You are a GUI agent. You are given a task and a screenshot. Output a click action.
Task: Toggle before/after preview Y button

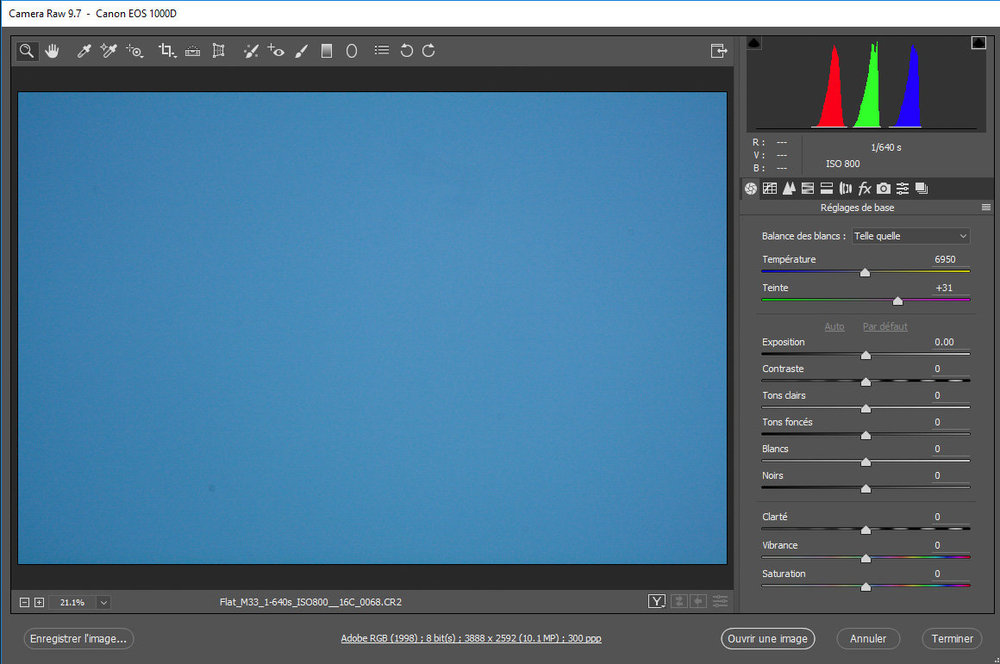[x=656, y=601]
